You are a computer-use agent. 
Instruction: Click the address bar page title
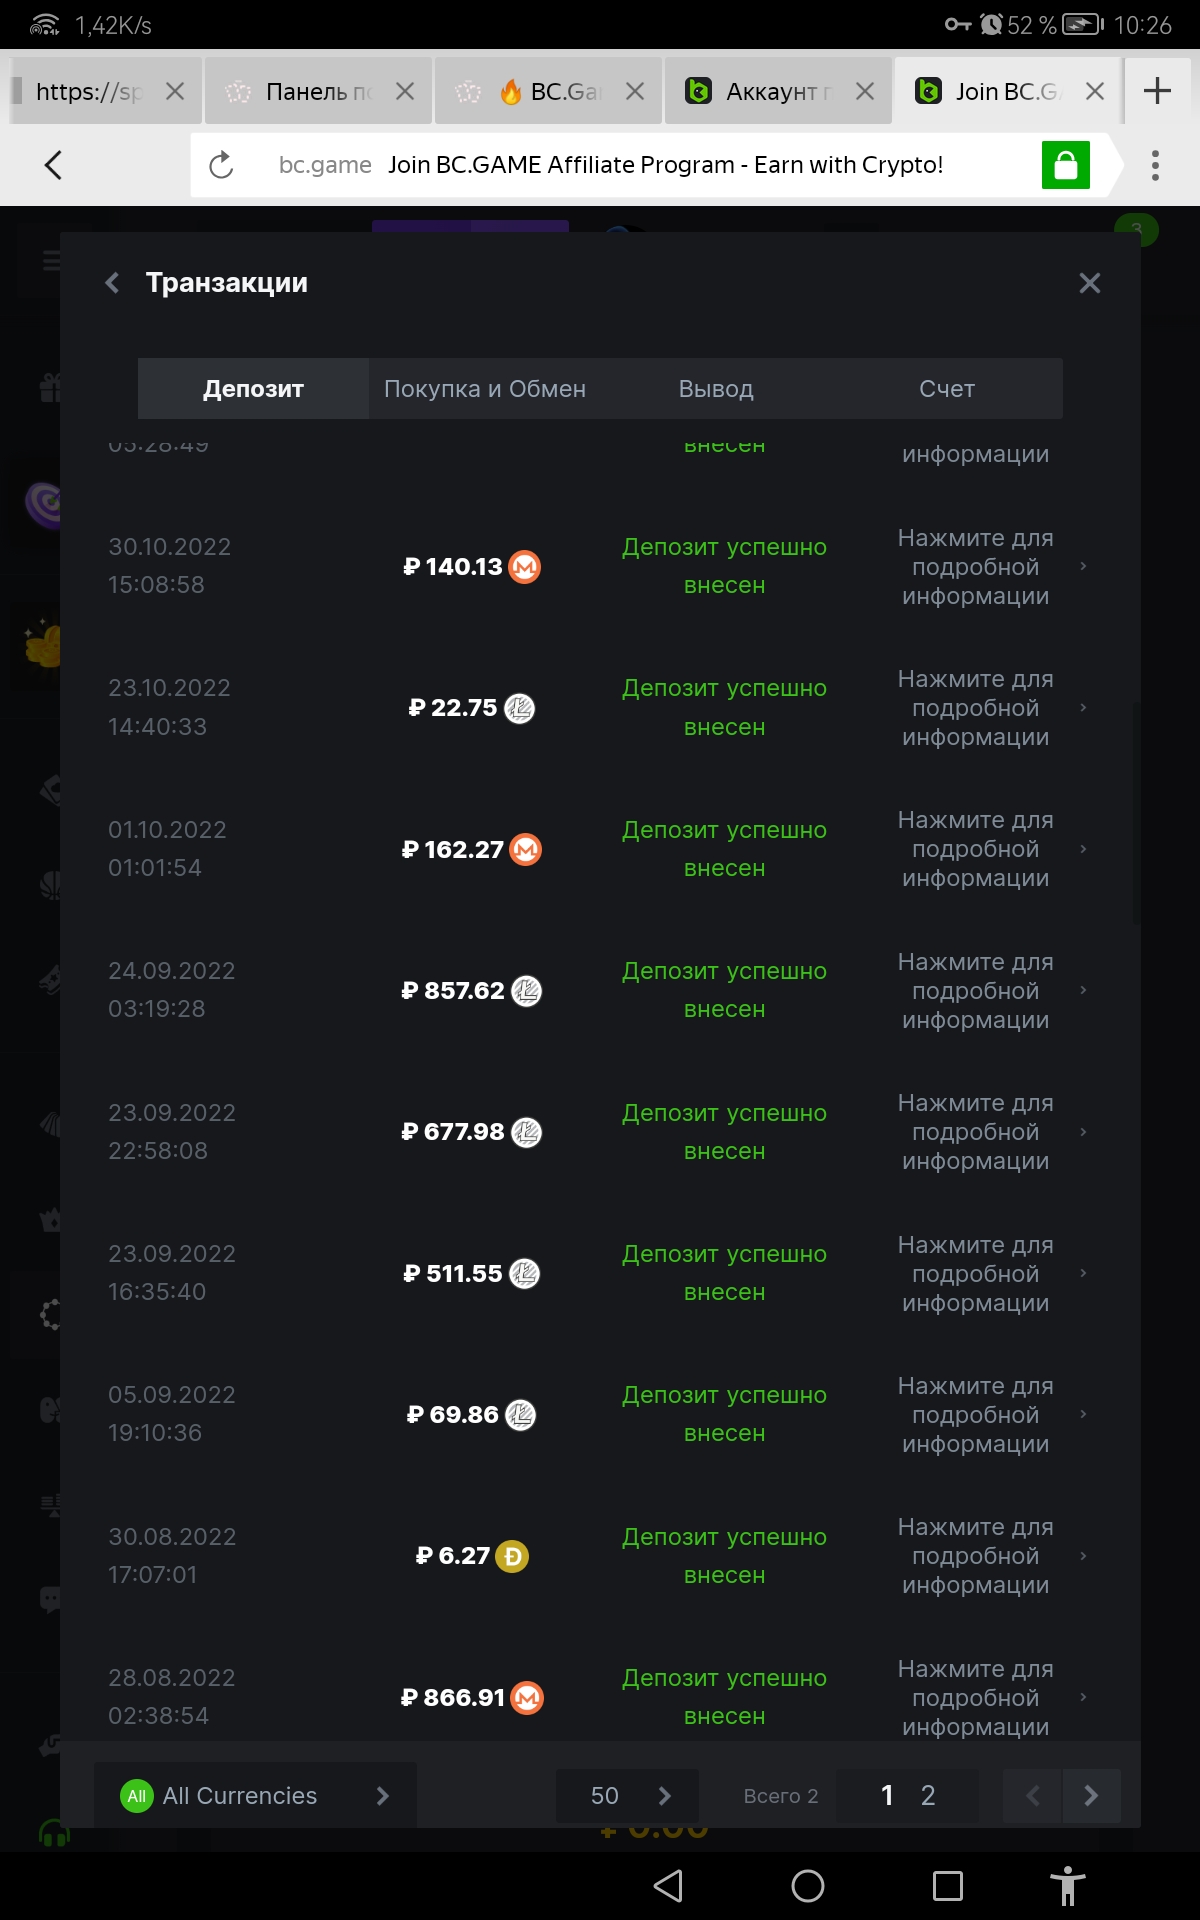(x=665, y=165)
